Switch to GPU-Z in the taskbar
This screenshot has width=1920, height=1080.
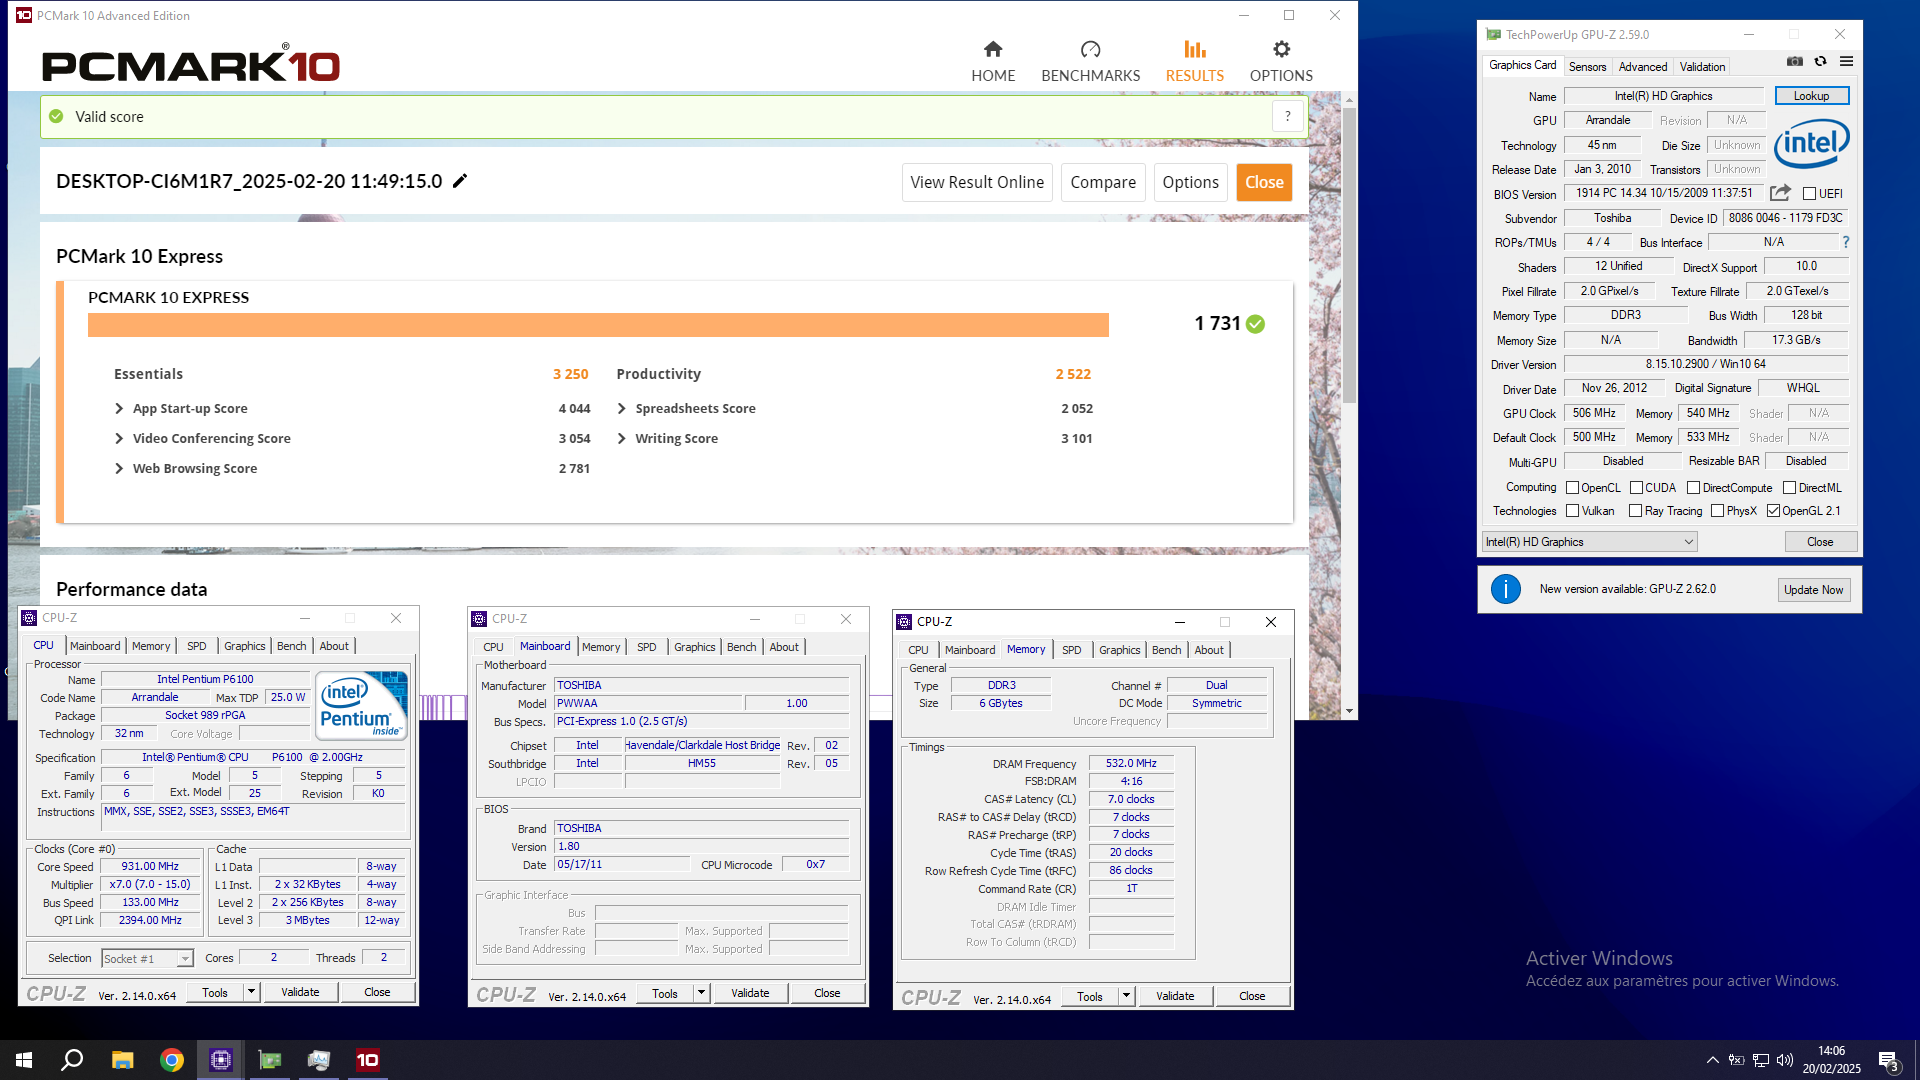coord(270,1060)
